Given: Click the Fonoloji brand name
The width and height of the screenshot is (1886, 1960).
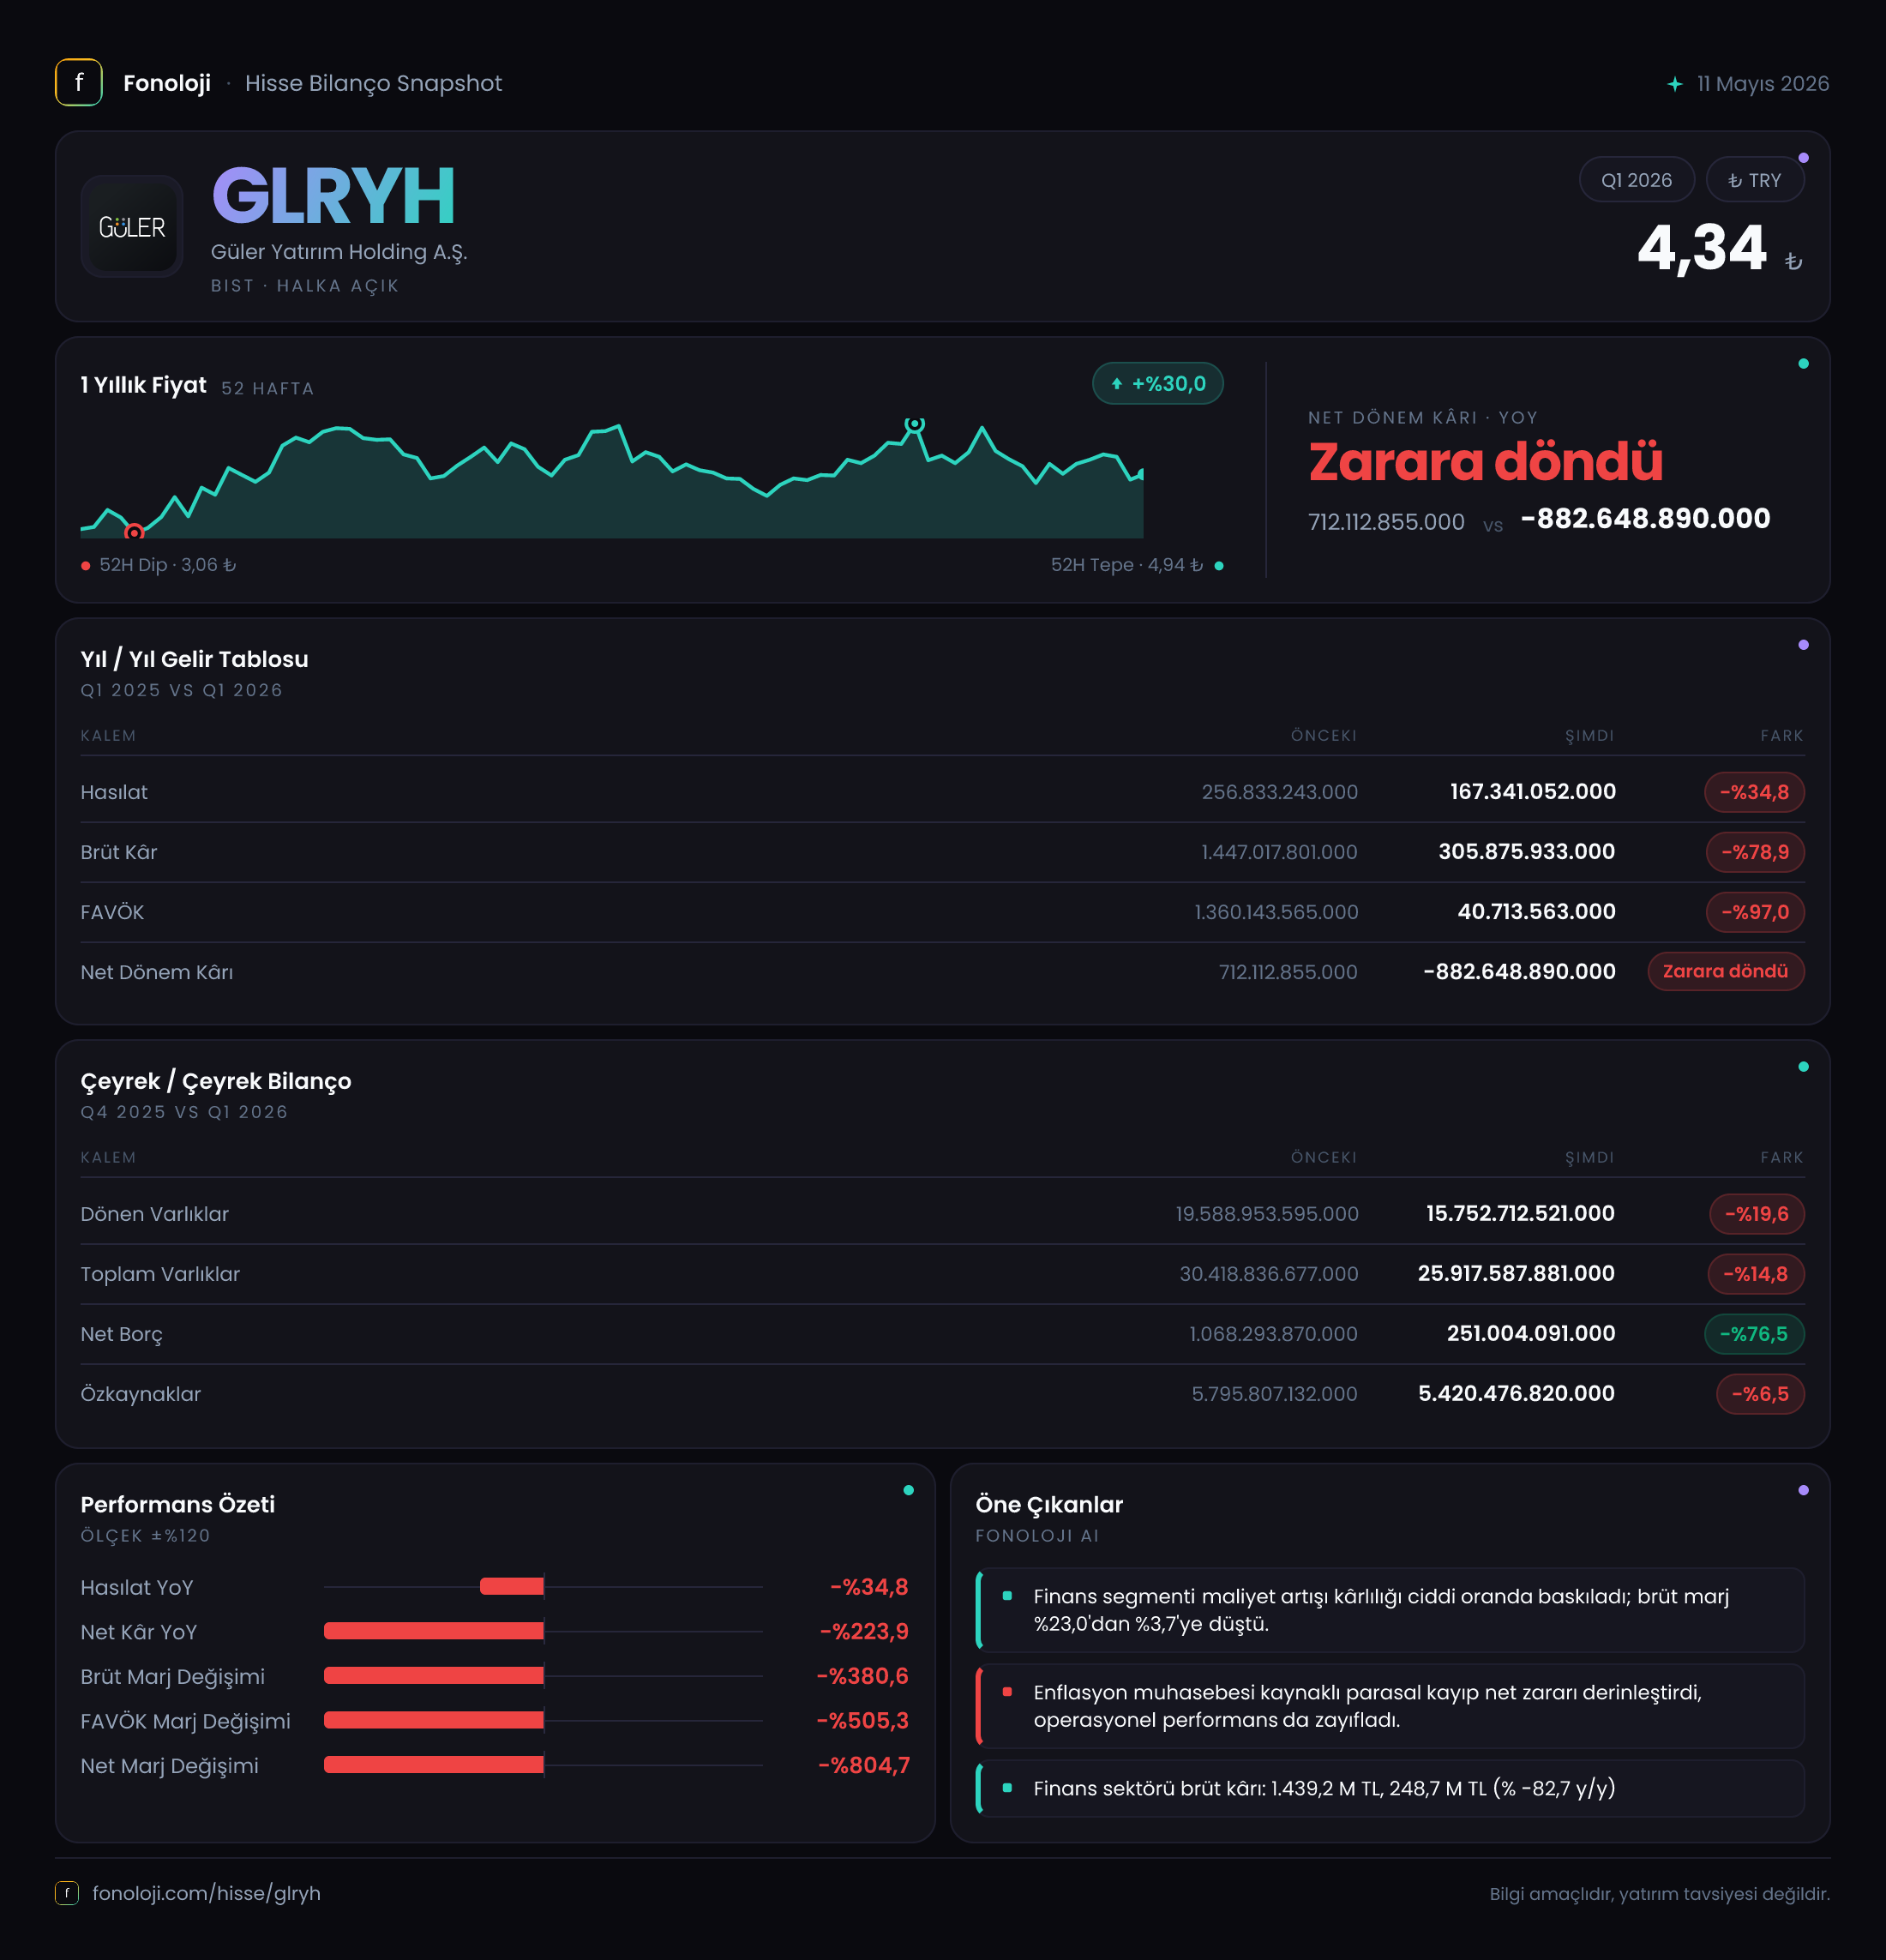Looking at the screenshot, I should click(167, 83).
